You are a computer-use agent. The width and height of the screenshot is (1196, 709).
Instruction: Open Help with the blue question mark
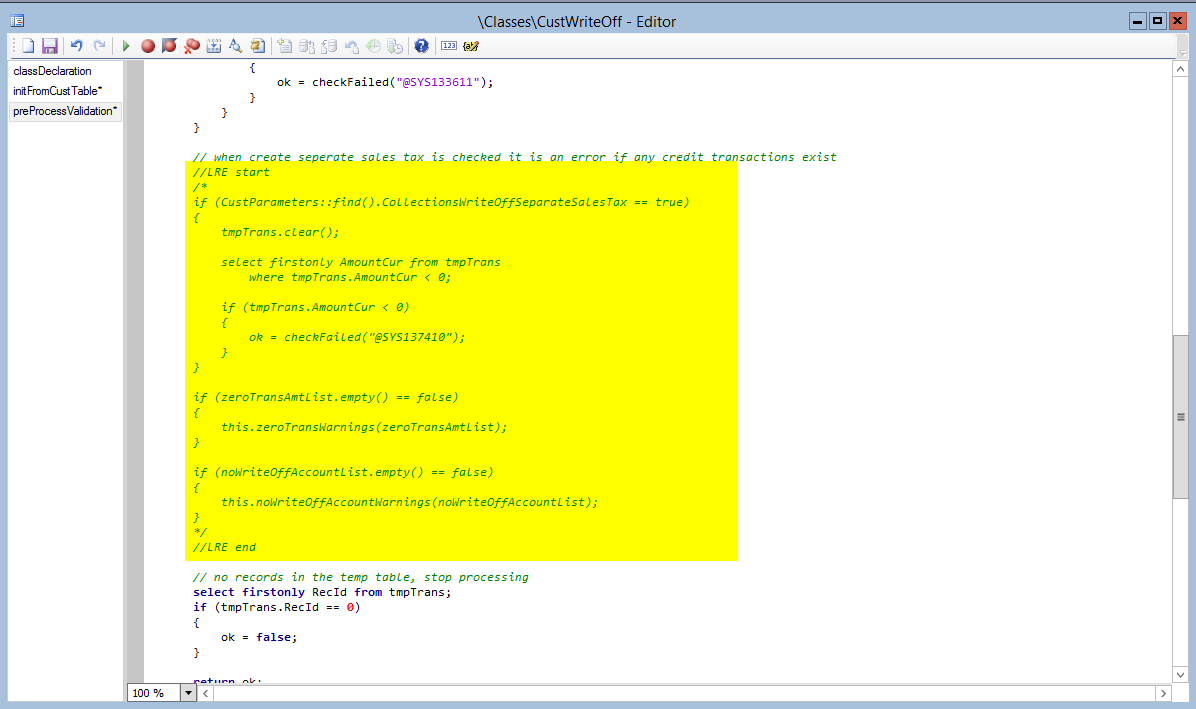tap(421, 46)
